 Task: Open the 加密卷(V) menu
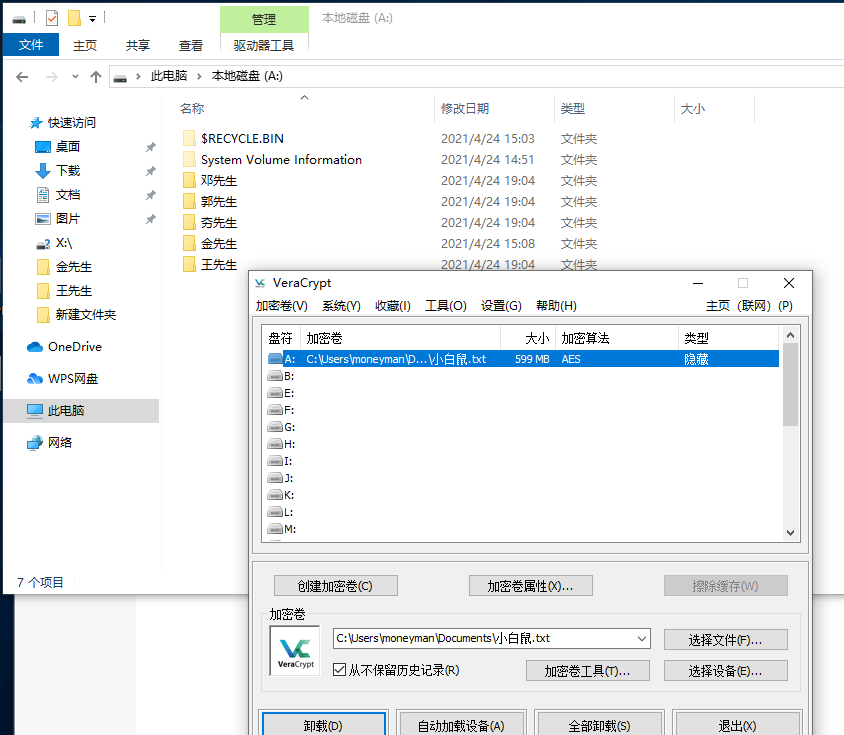tap(282, 306)
